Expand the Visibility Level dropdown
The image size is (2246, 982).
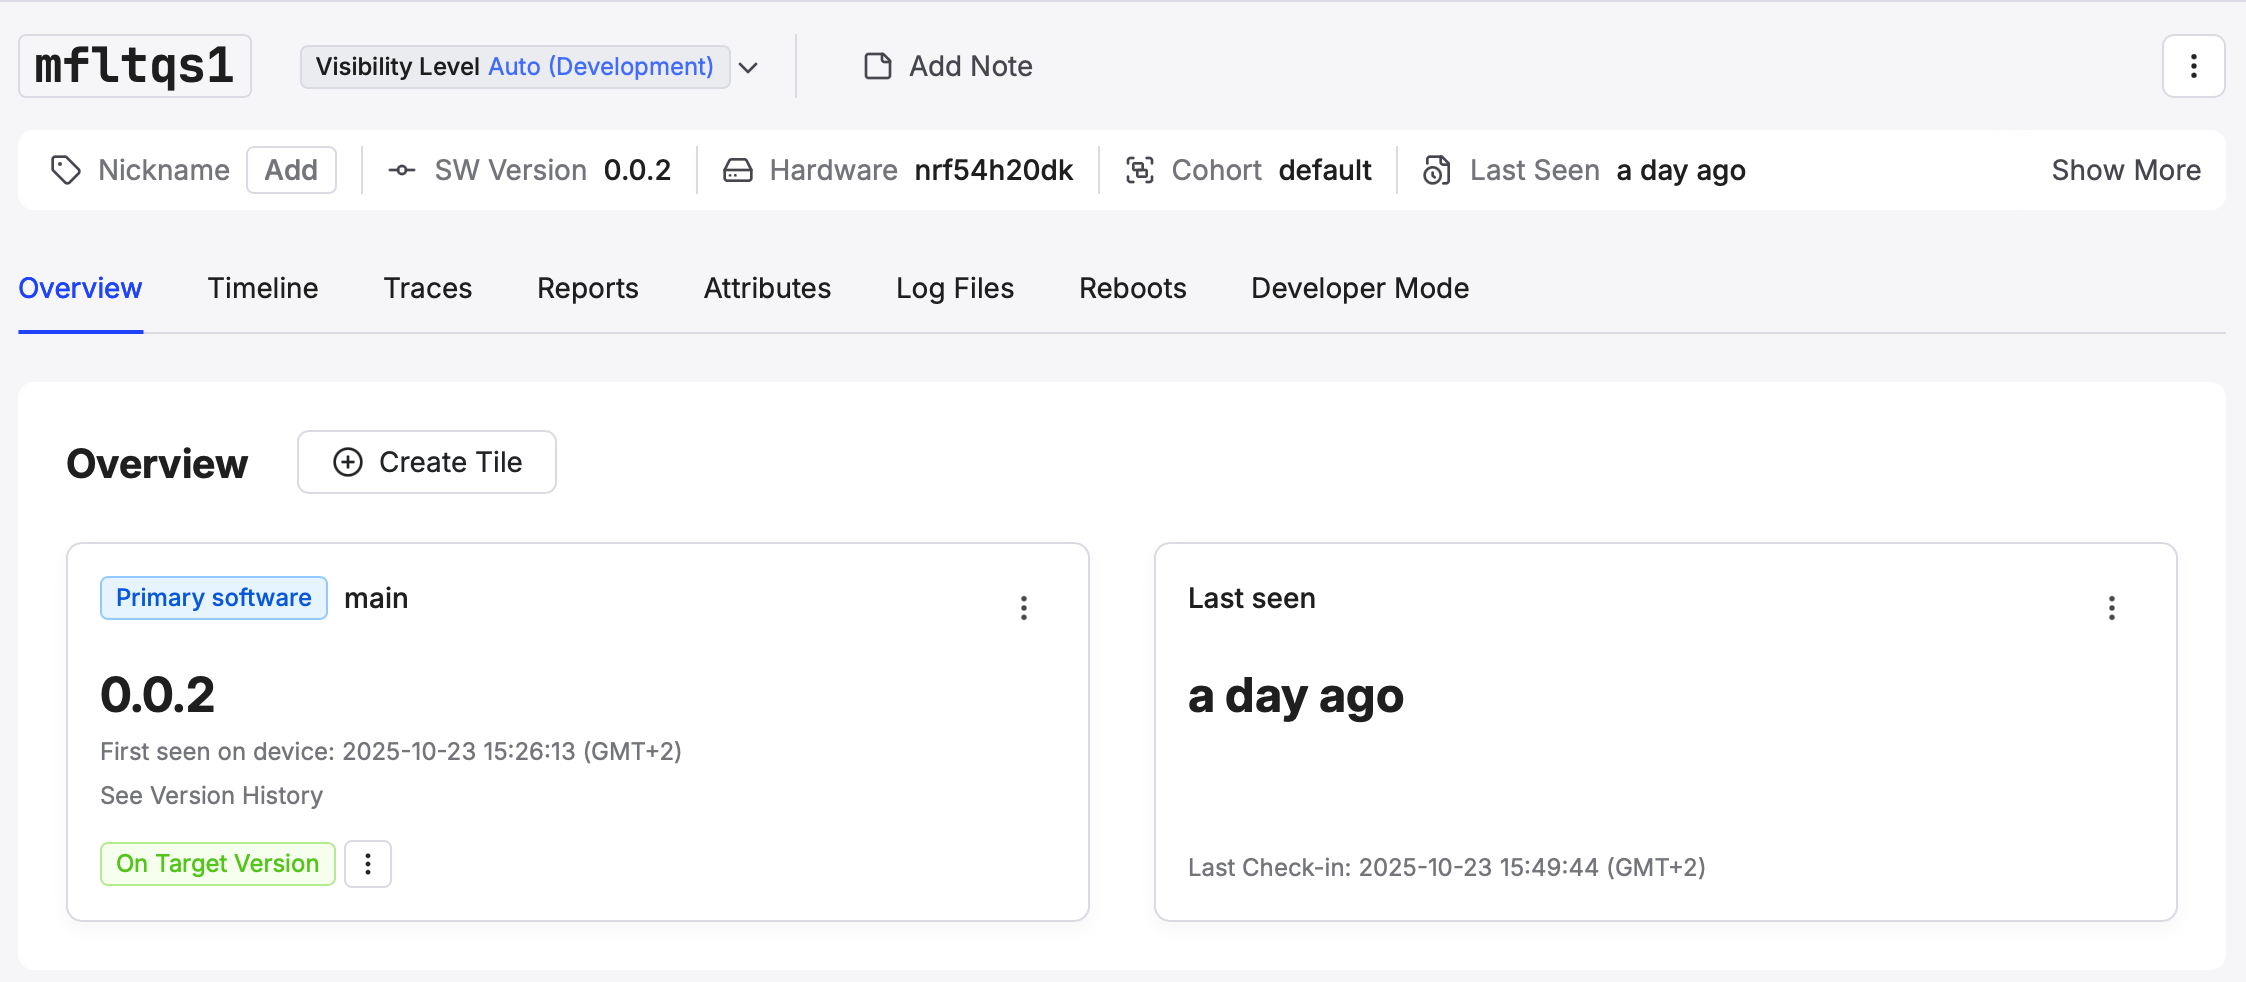point(748,67)
